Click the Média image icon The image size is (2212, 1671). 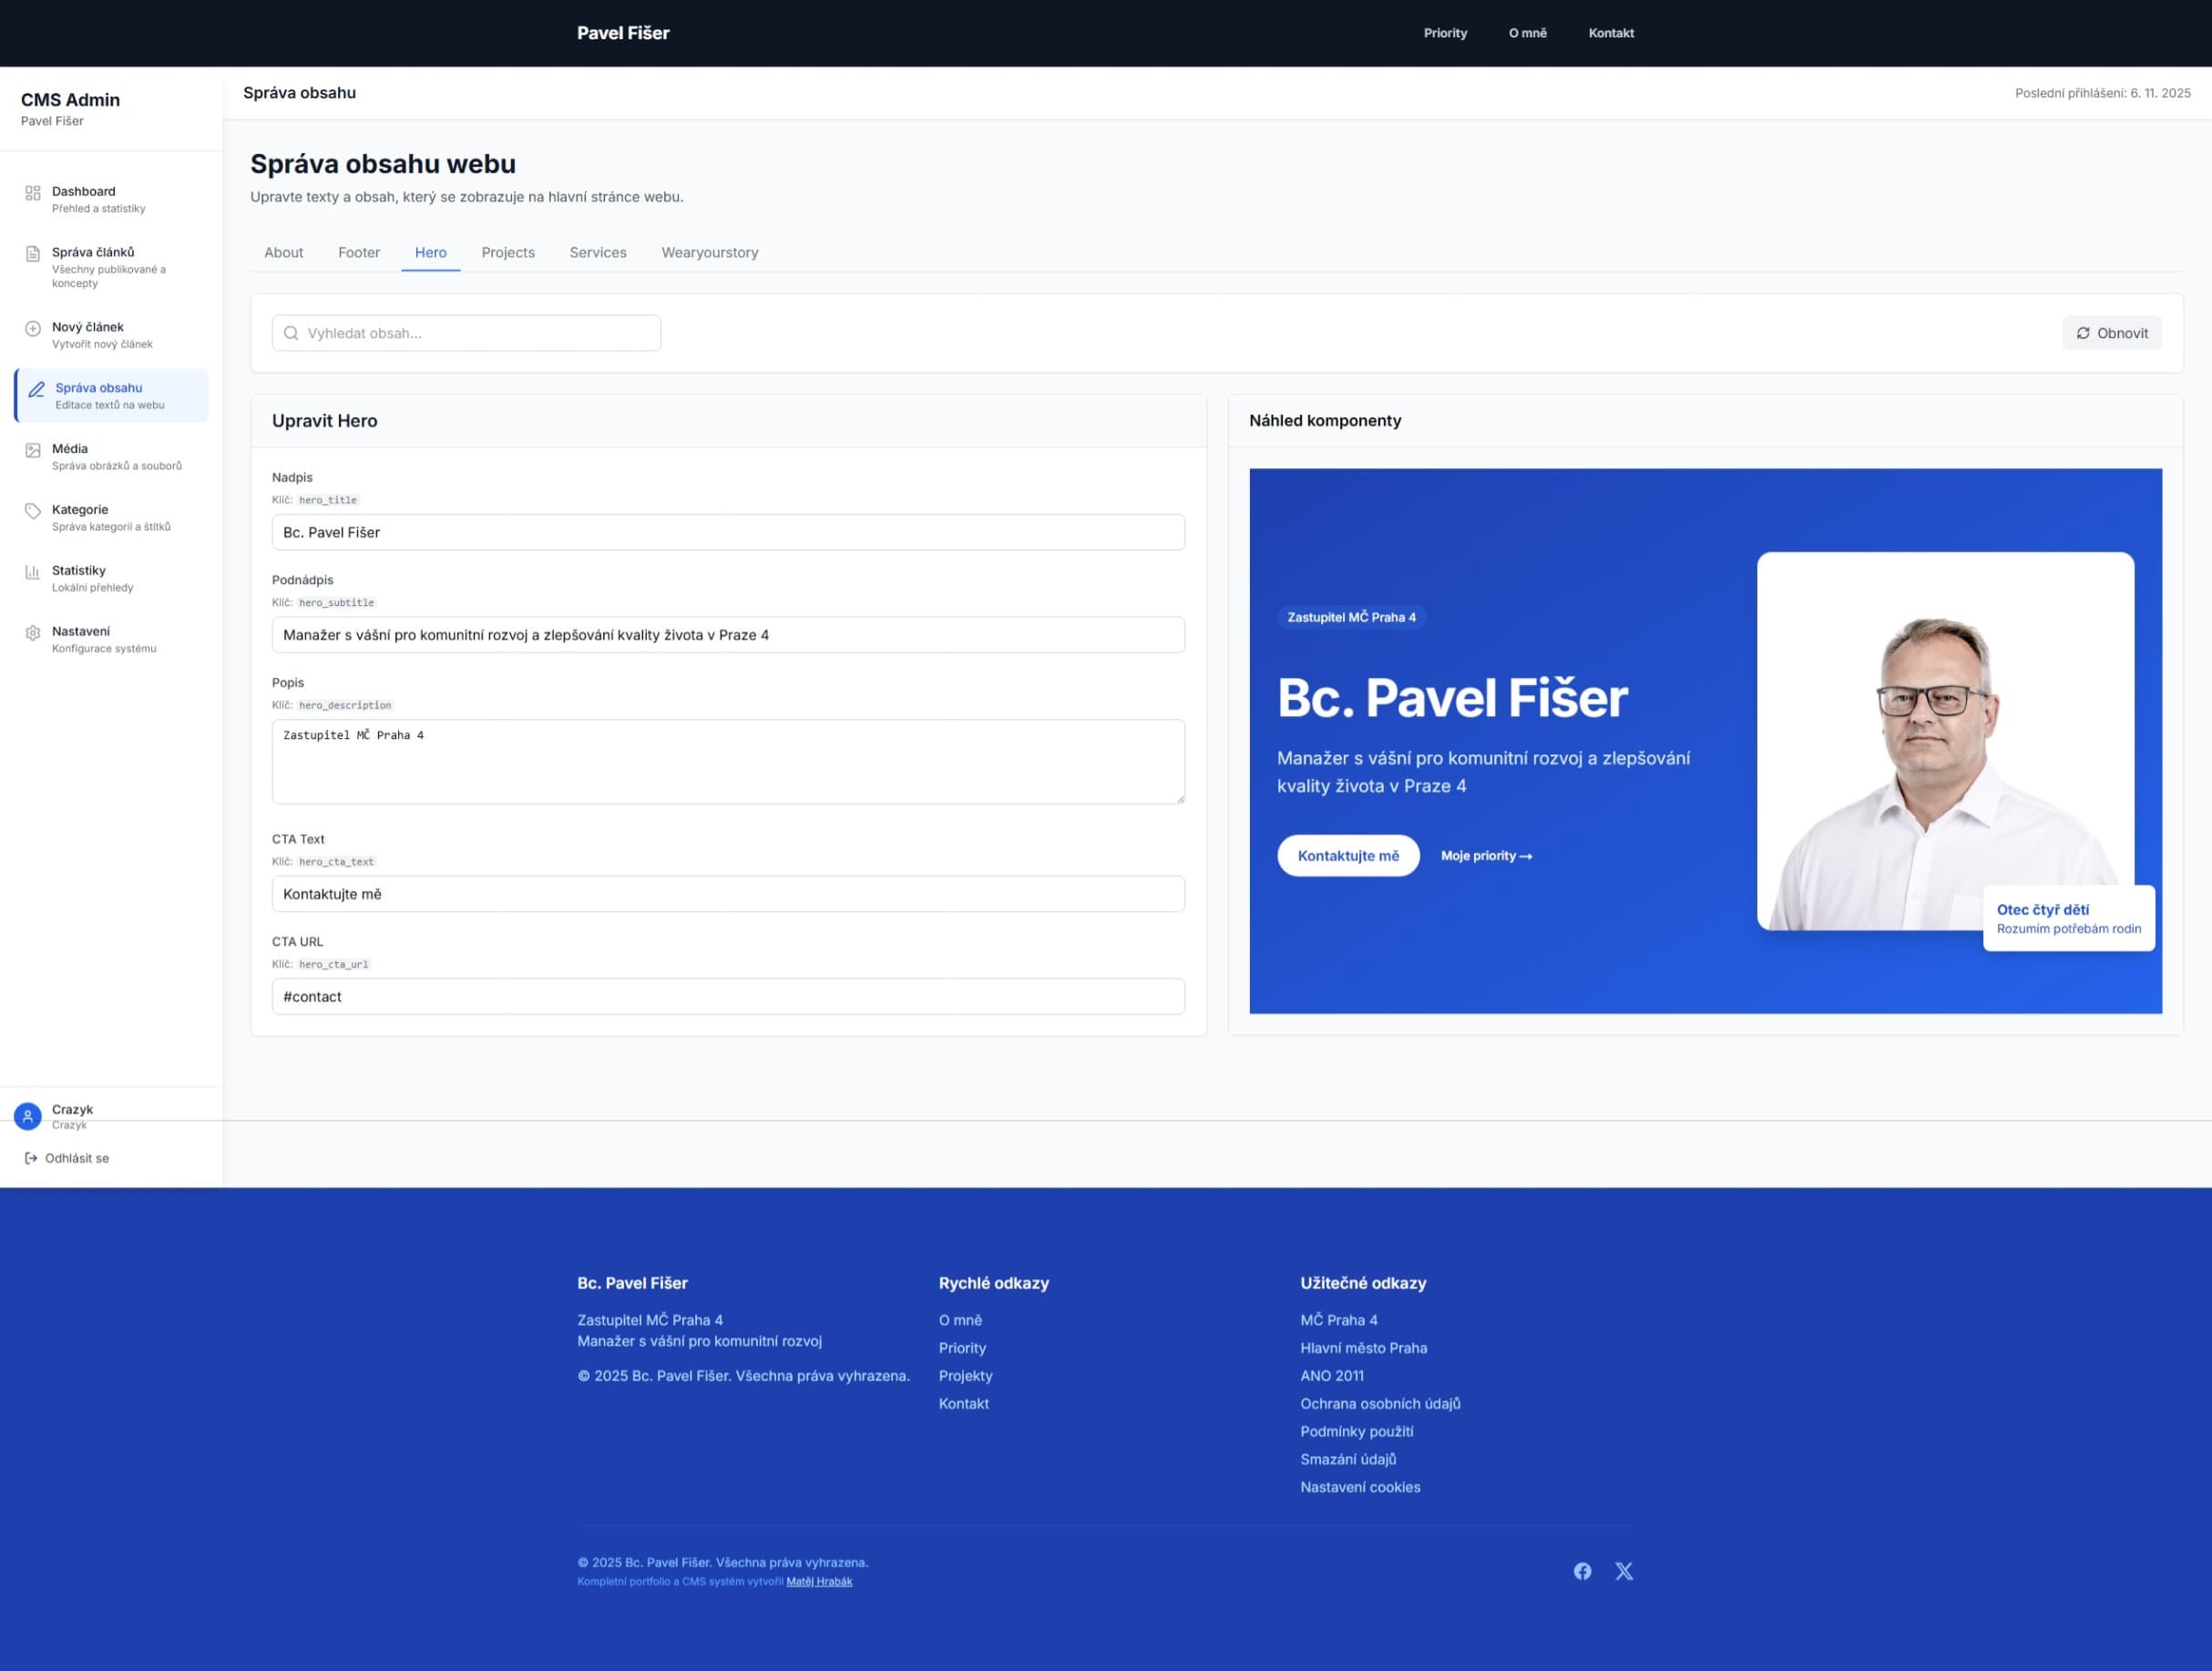pyautogui.click(x=33, y=451)
